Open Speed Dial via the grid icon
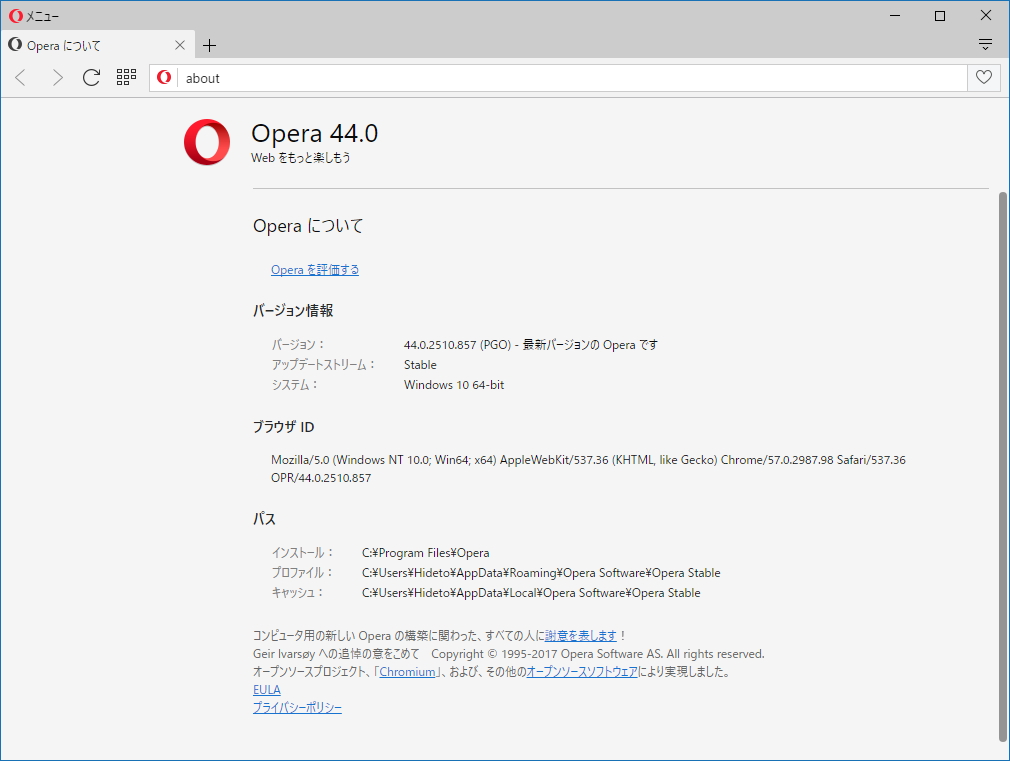Screen dimensions: 1010x761 [x=126, y=77]
